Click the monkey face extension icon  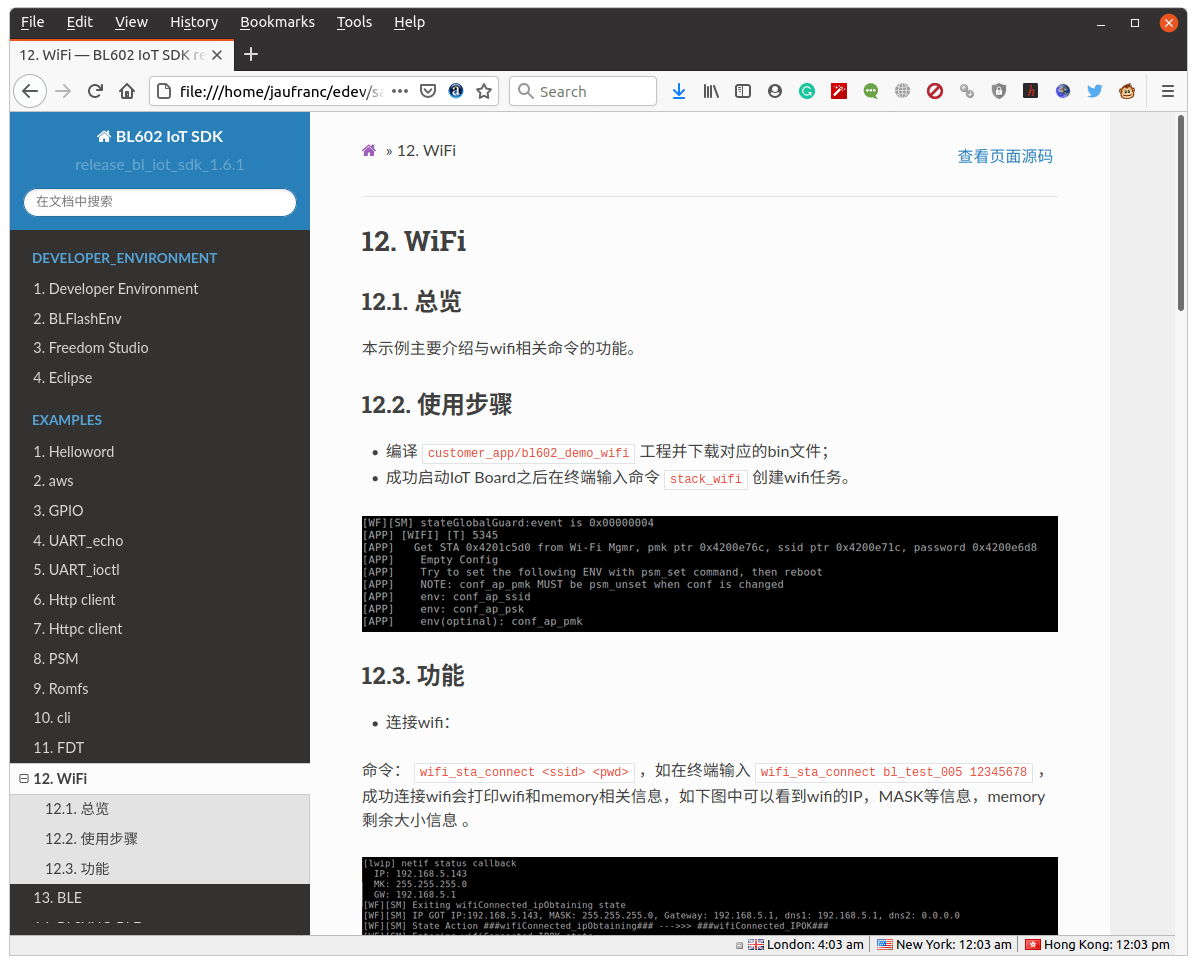click(x=1127, y=92)
